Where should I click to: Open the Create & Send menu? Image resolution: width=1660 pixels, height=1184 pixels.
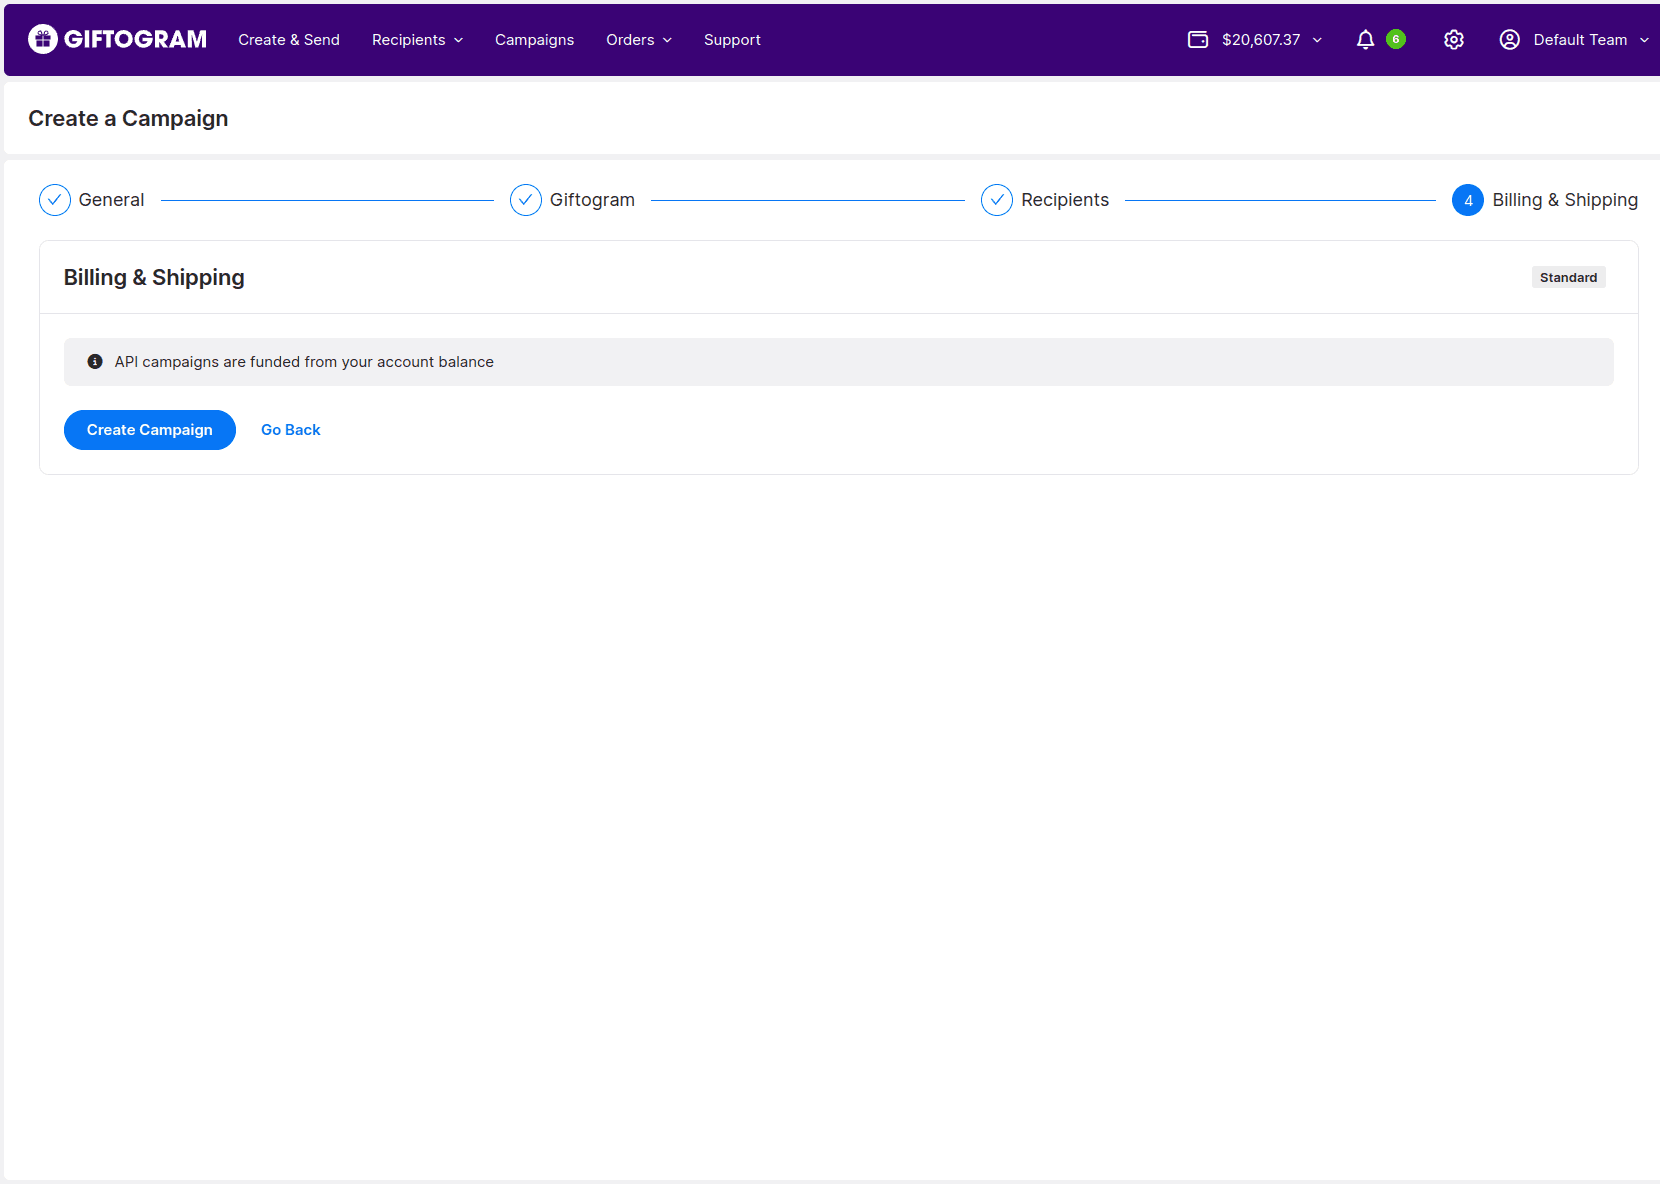pos(289,40)
